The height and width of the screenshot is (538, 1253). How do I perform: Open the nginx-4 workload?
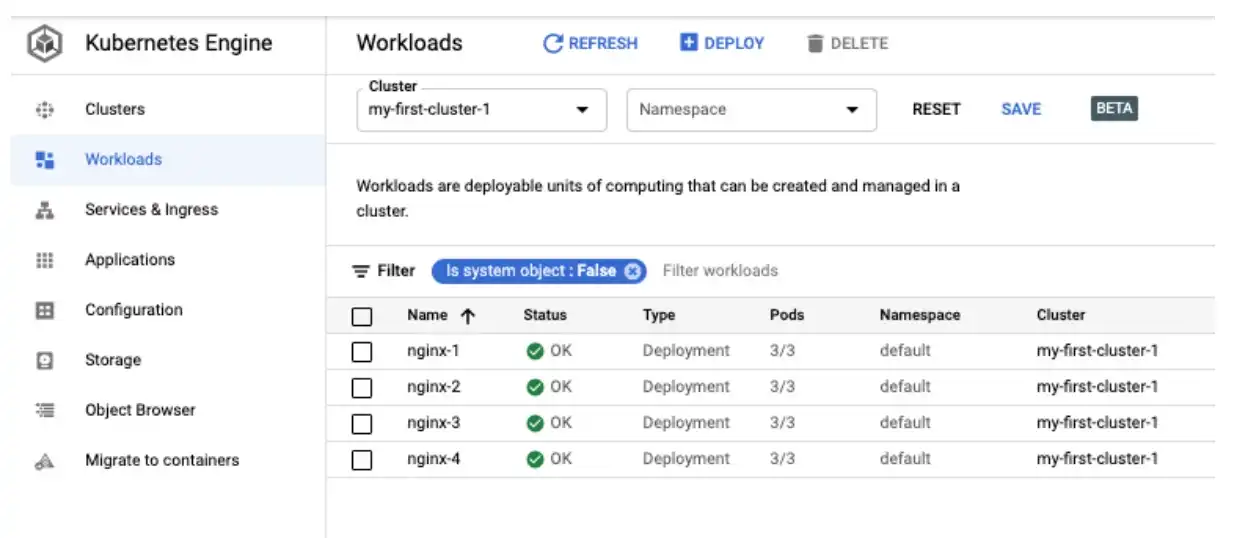434,459
